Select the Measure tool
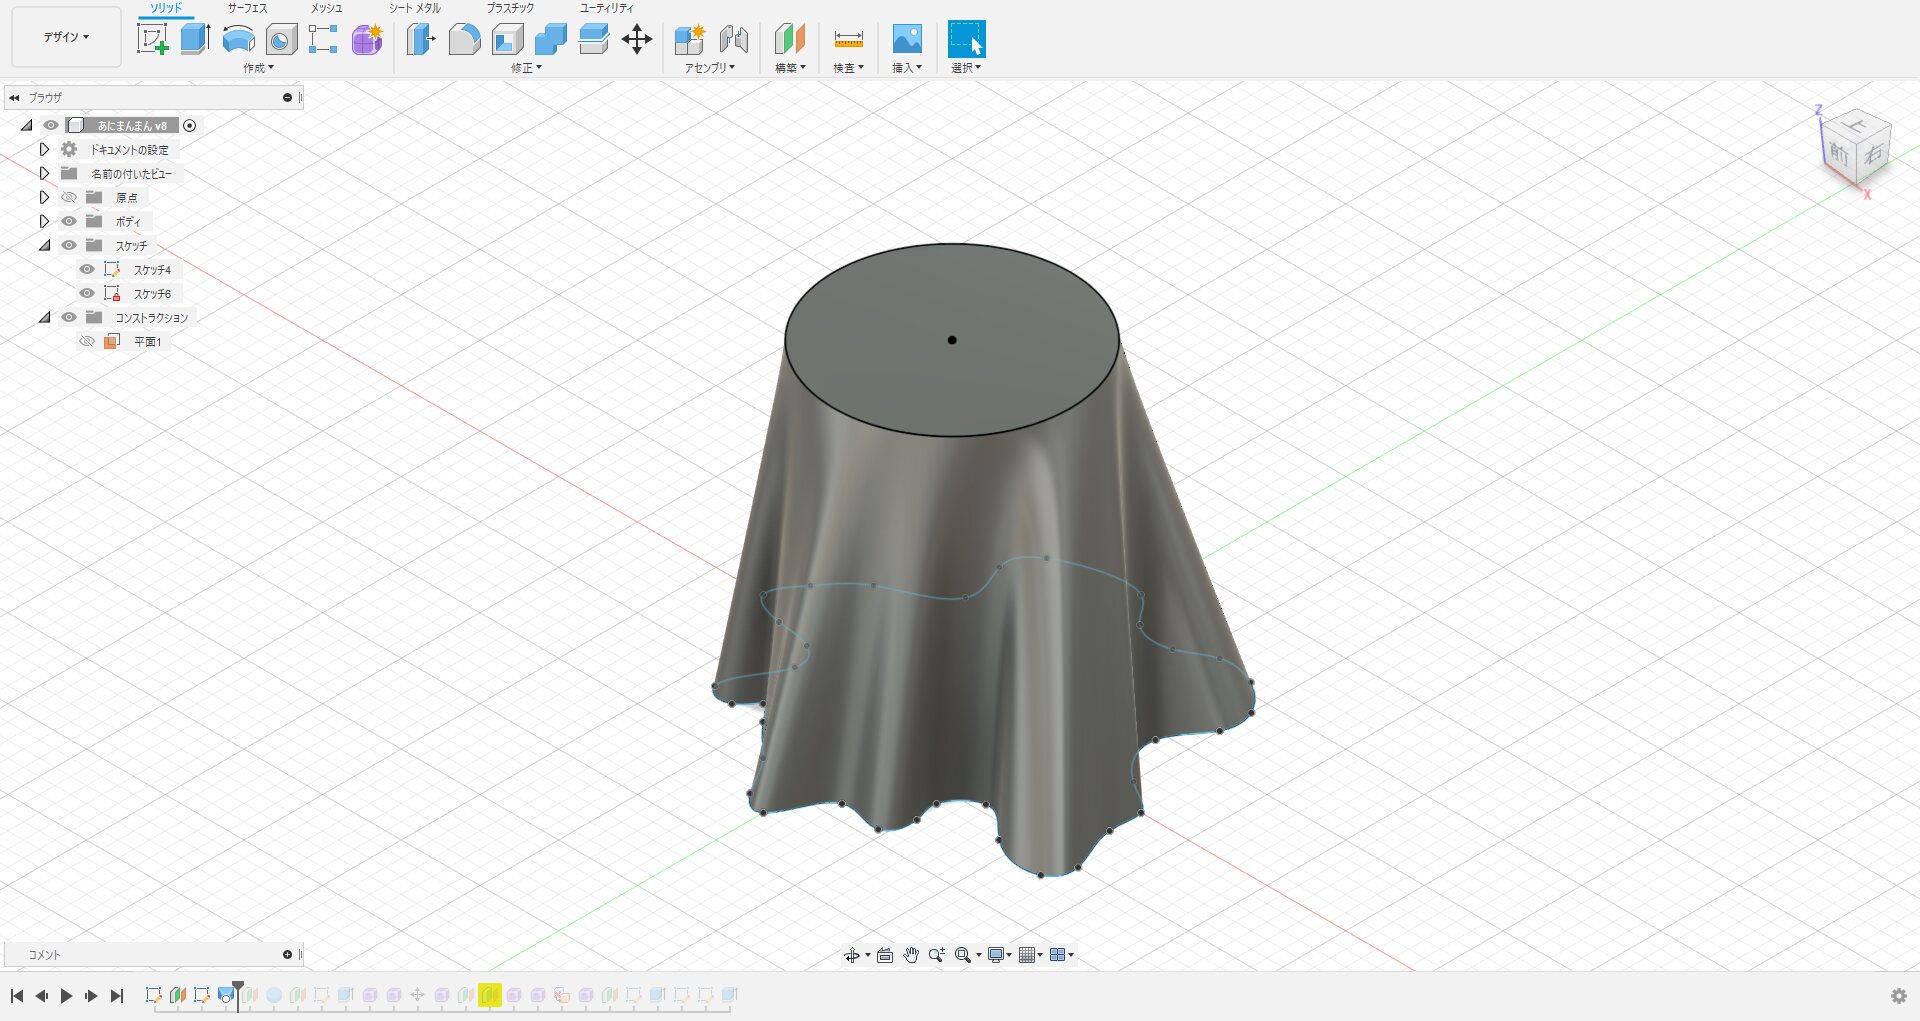This screenshot has width=1920, height=1021. 848,40
